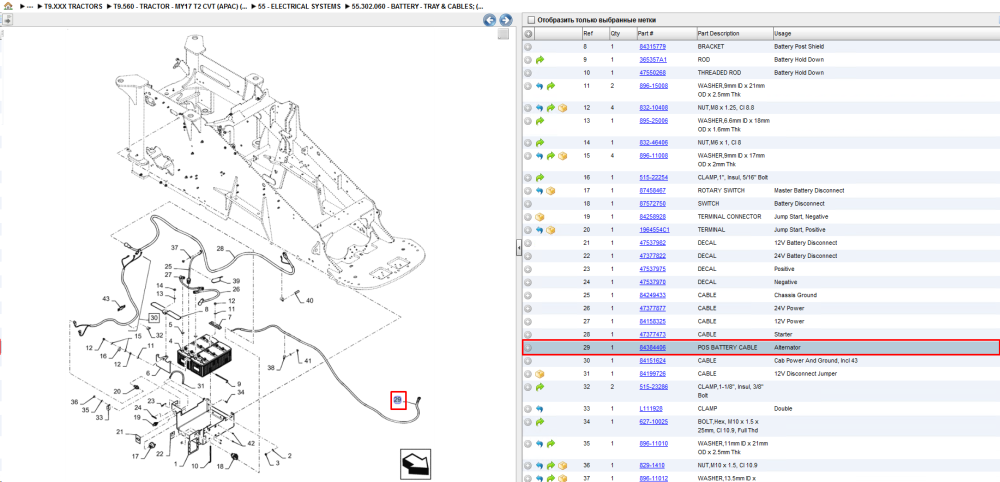Sort by Usage column header
The image size is (1000, 482).
click(783, 34)
